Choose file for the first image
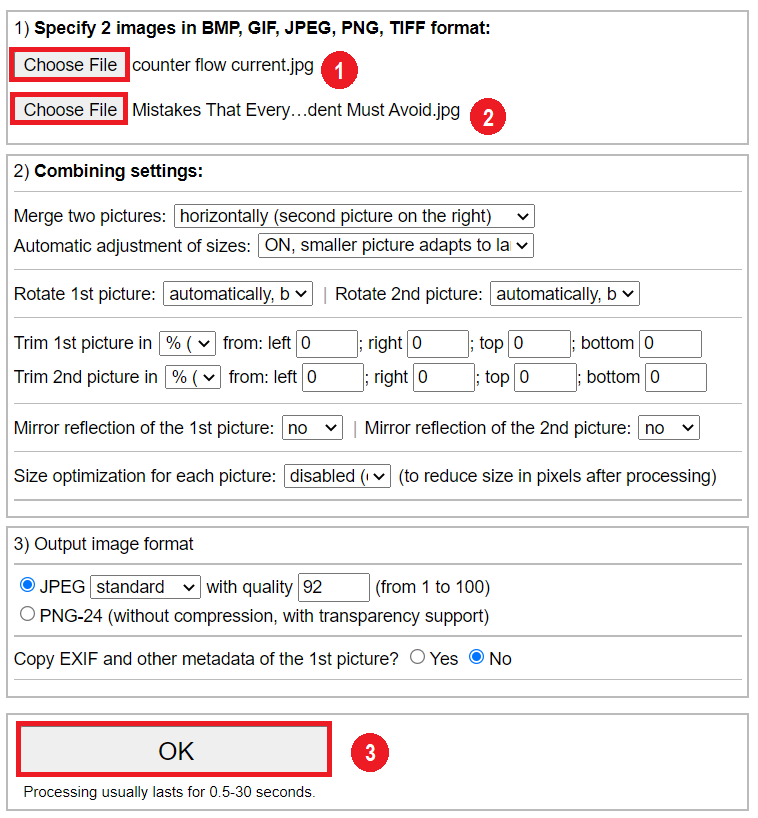Screen dimensions: 758x818 (x=70, y=65)
